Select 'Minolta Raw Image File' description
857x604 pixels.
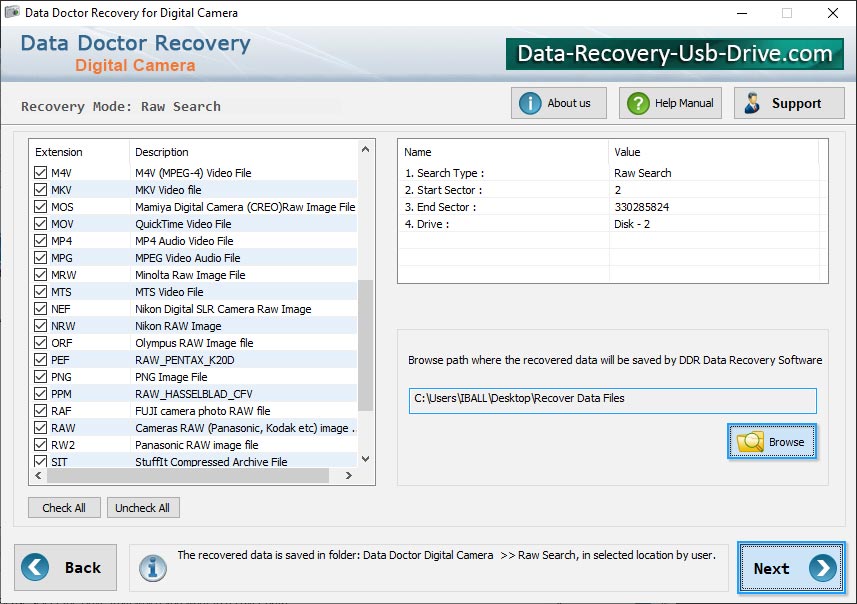(x=190, y=274)
